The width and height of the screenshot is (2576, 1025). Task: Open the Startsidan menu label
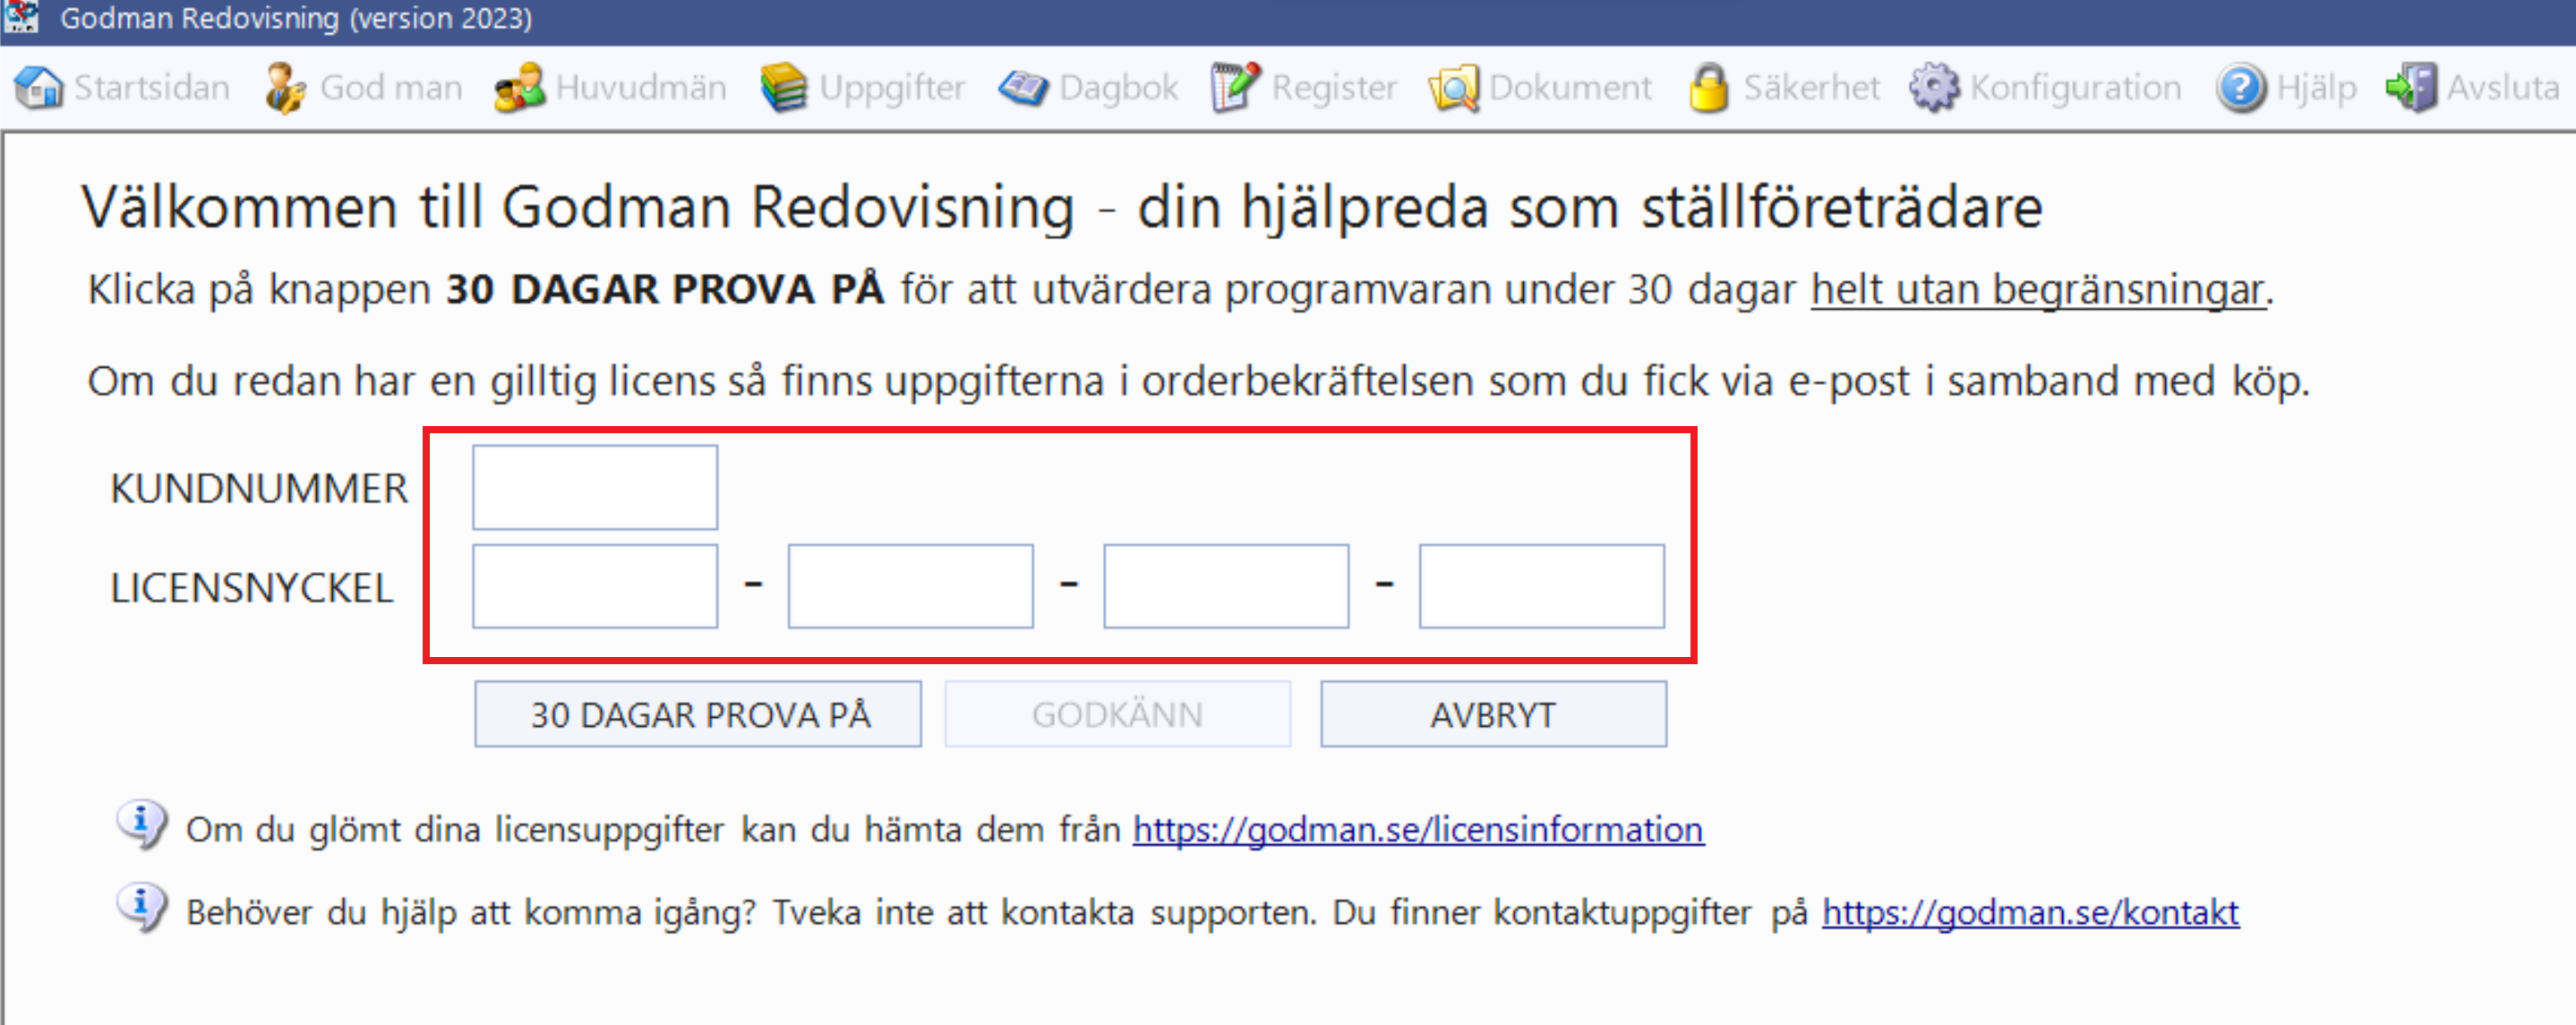point(152,88)
